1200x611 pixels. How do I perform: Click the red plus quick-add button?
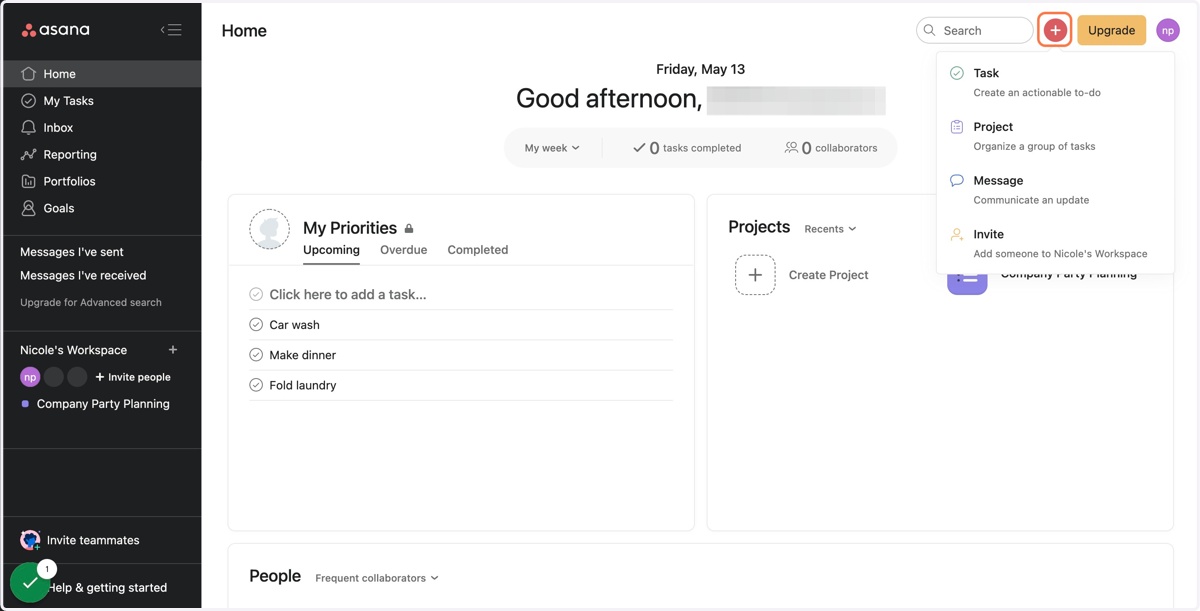[x=1055, y=30]
